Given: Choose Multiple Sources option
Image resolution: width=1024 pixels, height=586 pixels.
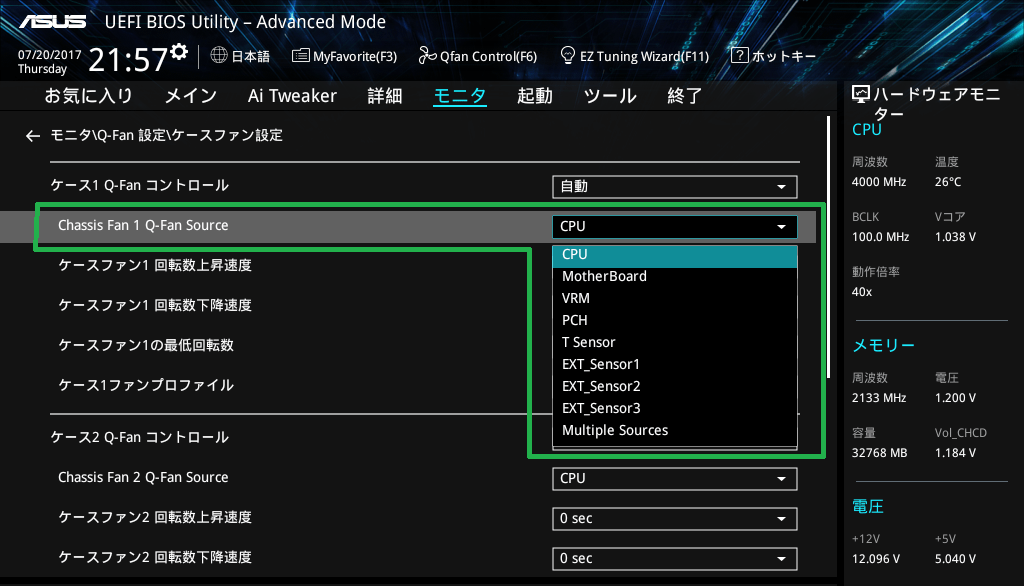Looking at the screenshot, I should tap(675, 431).
